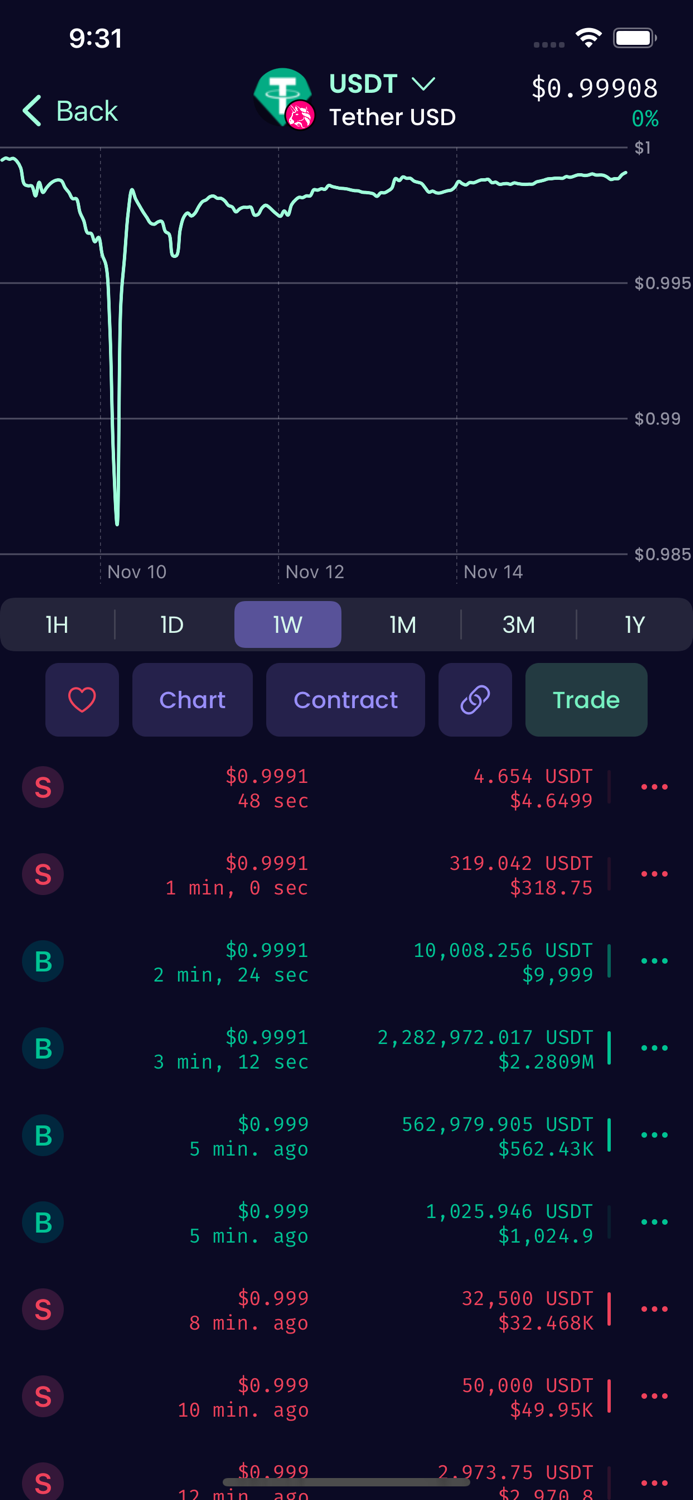Screen dimensions: 693x1500
Task: Click the B badge on 10,008.256 USDT trade
Action: pos(42,961)
